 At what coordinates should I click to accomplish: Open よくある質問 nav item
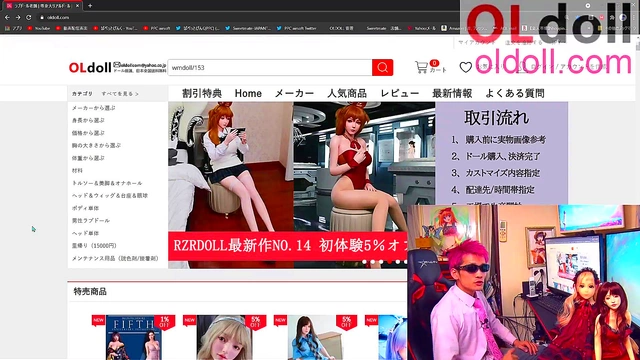[515, 93]
